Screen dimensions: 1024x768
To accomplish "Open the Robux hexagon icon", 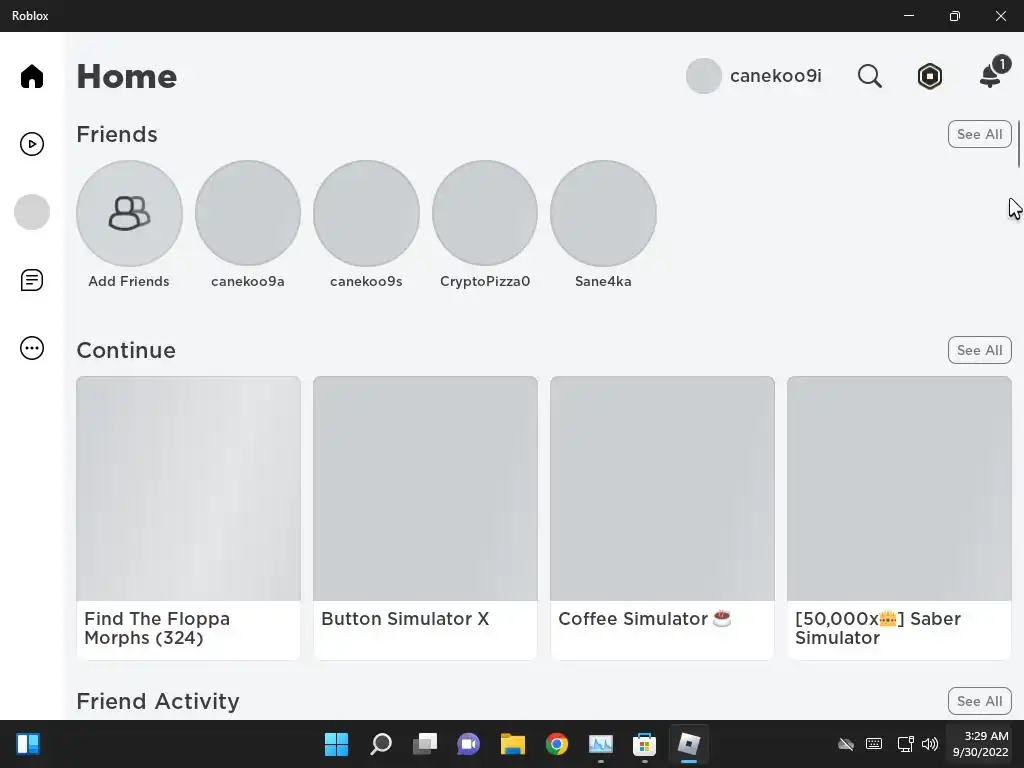I will point(929,76).
